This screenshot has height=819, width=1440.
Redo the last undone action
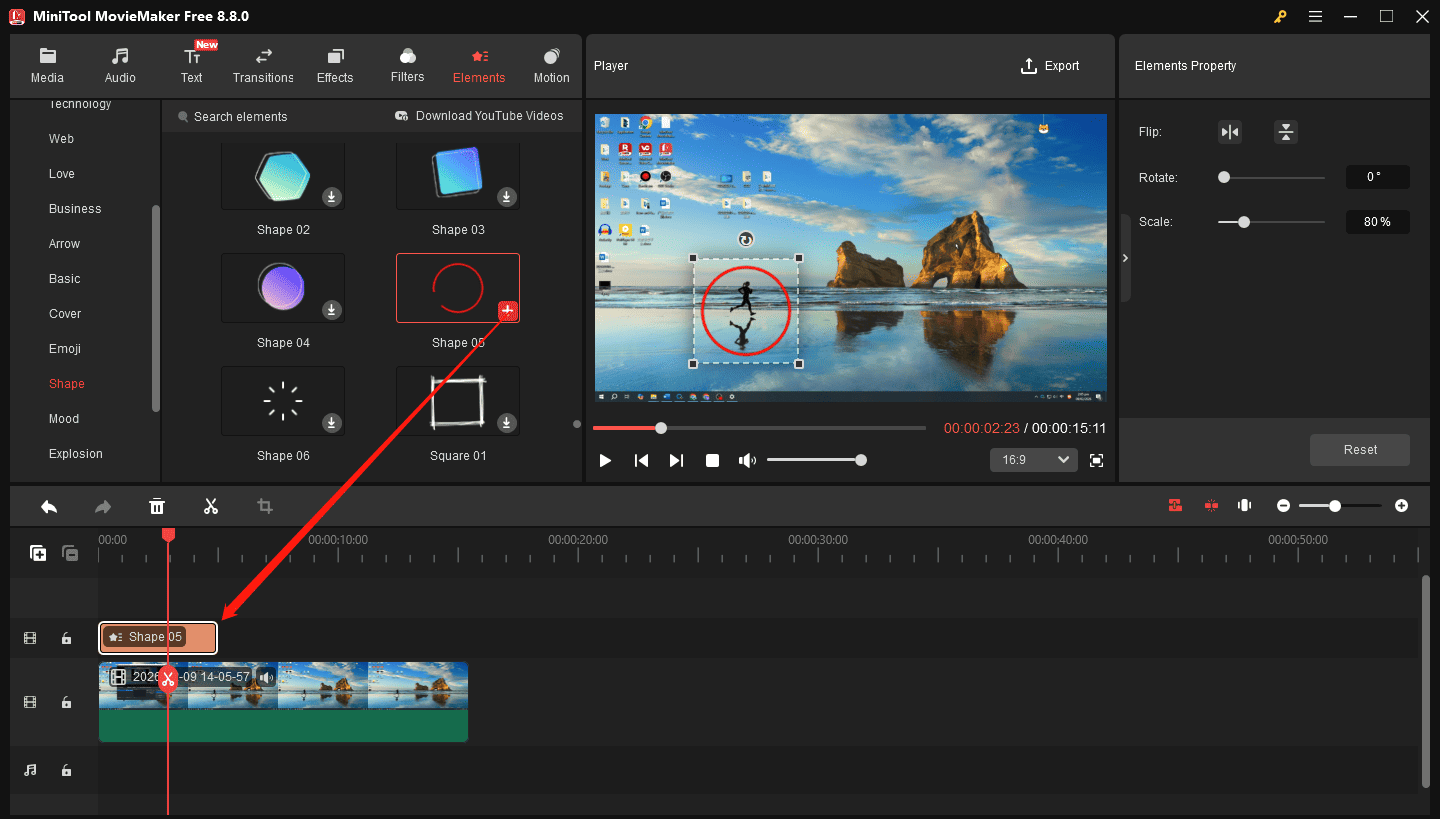coord(103,506)
